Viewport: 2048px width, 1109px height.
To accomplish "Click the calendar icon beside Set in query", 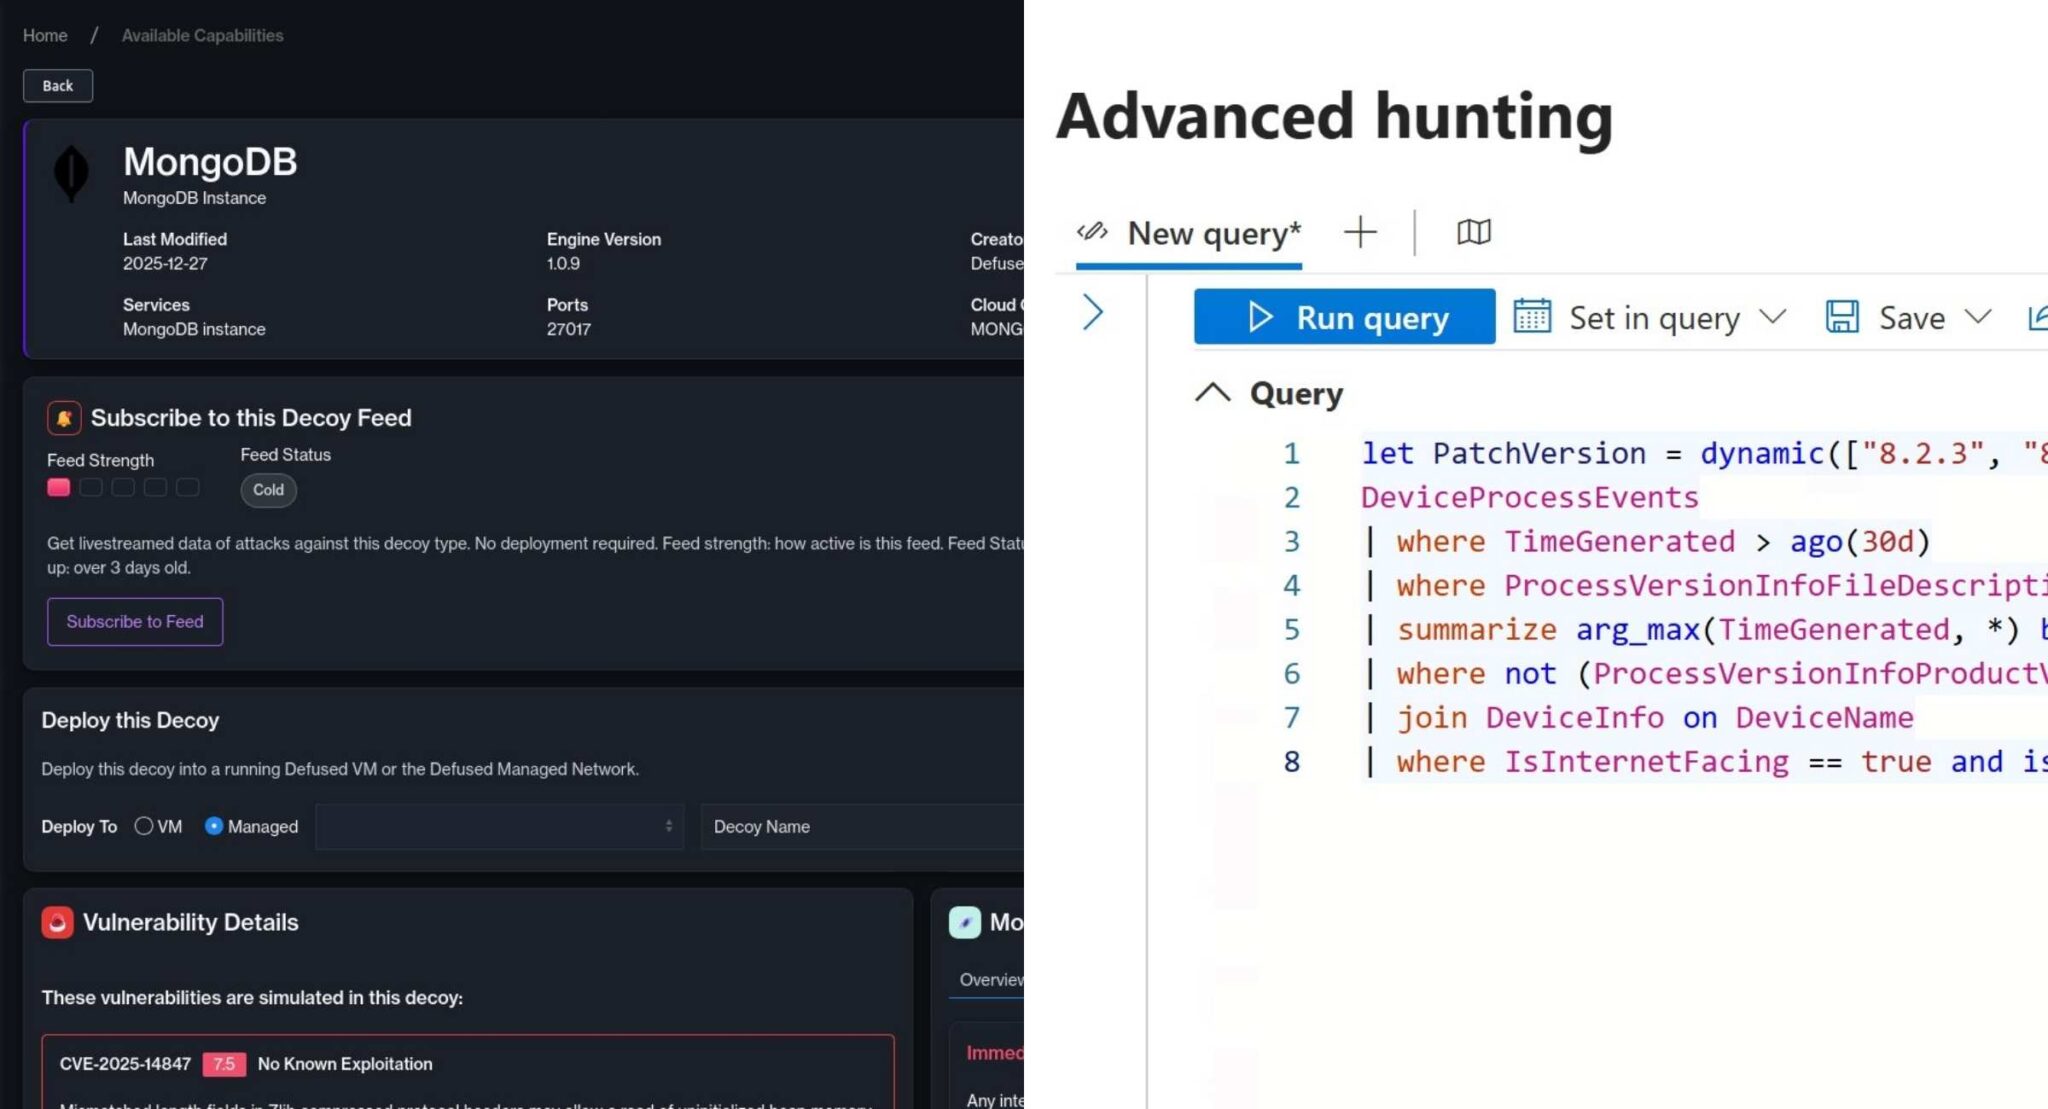I will (x=1532, y=317).
